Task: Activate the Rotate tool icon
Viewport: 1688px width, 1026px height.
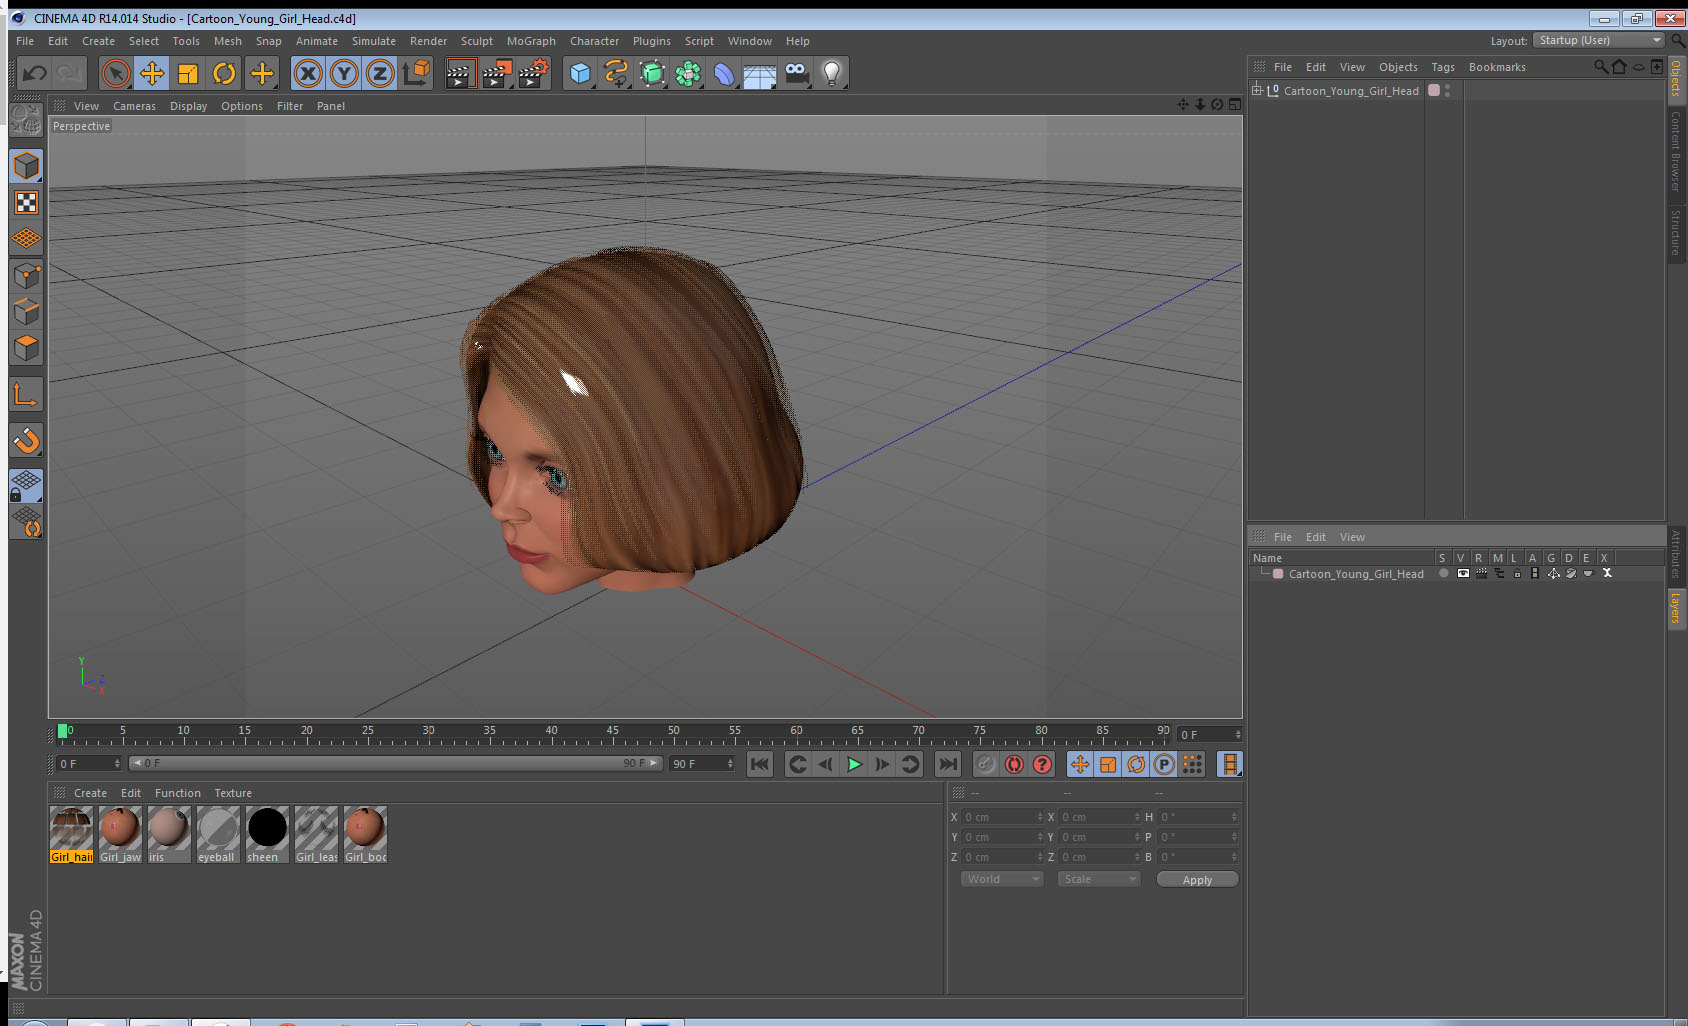Action: 224,73
